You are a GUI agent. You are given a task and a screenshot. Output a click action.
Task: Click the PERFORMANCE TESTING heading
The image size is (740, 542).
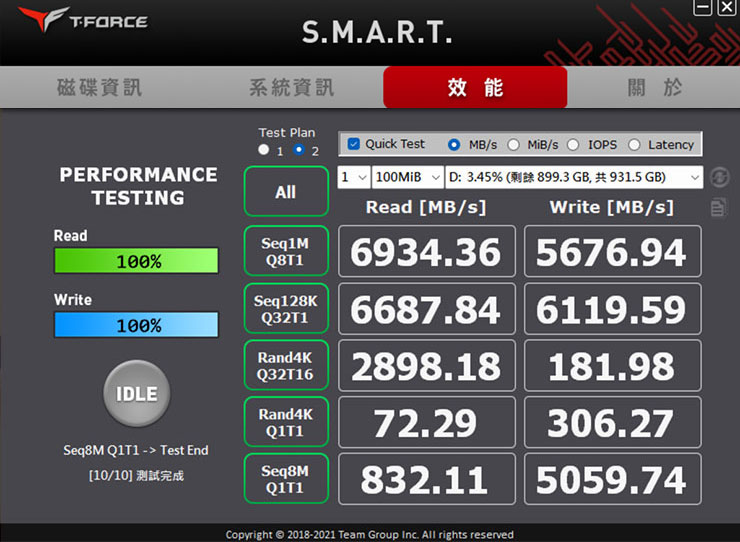tap(138, 186)
